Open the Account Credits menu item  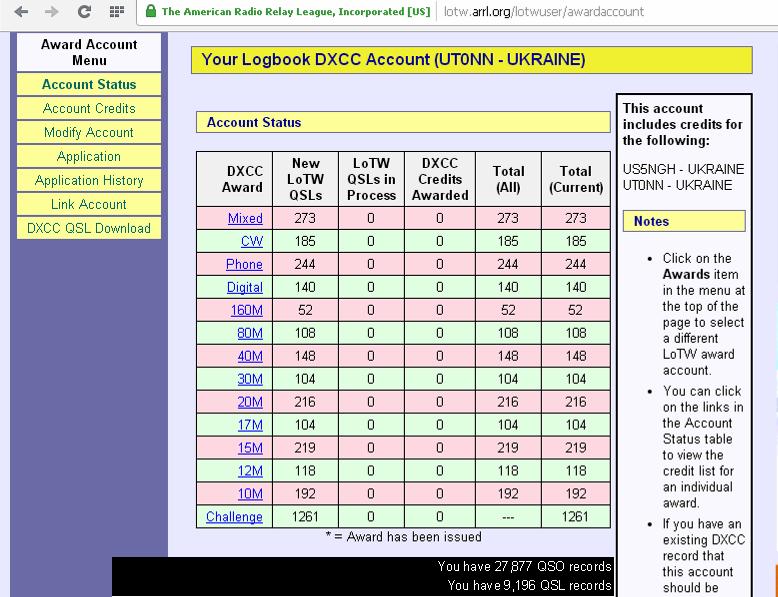click(x=89, y=108)
